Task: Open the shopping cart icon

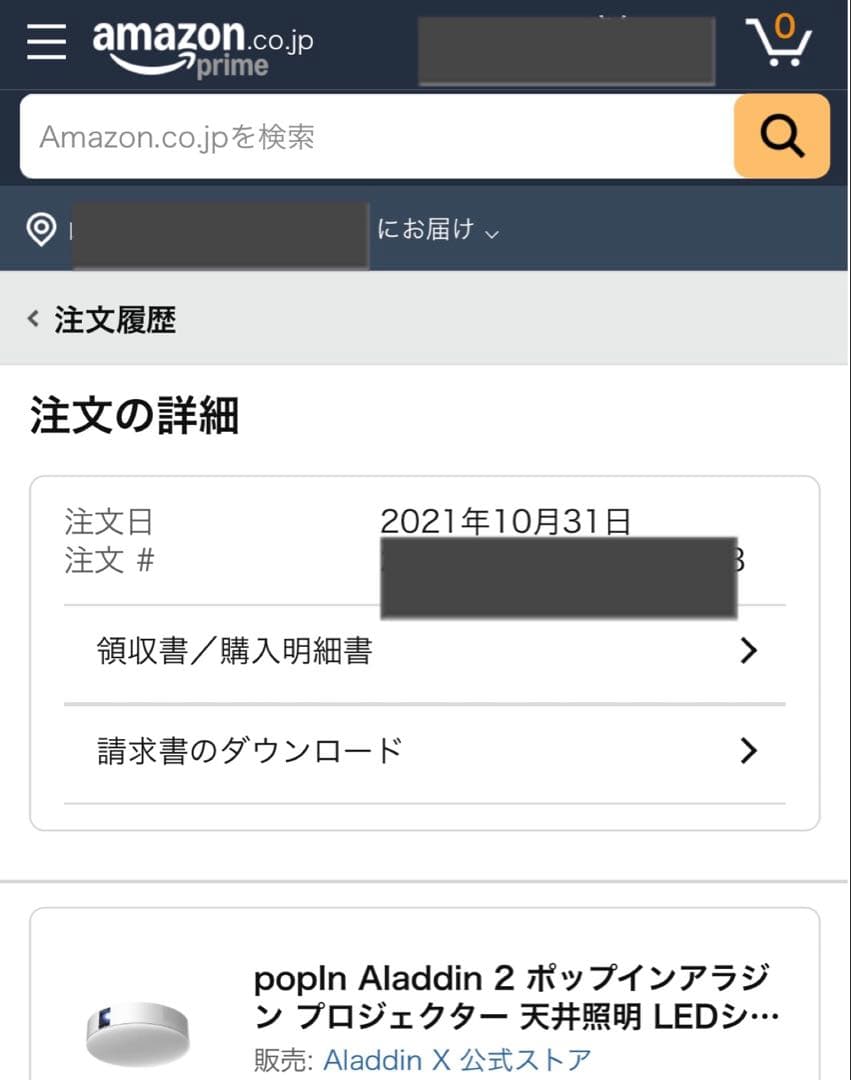Action: (779, 42)
